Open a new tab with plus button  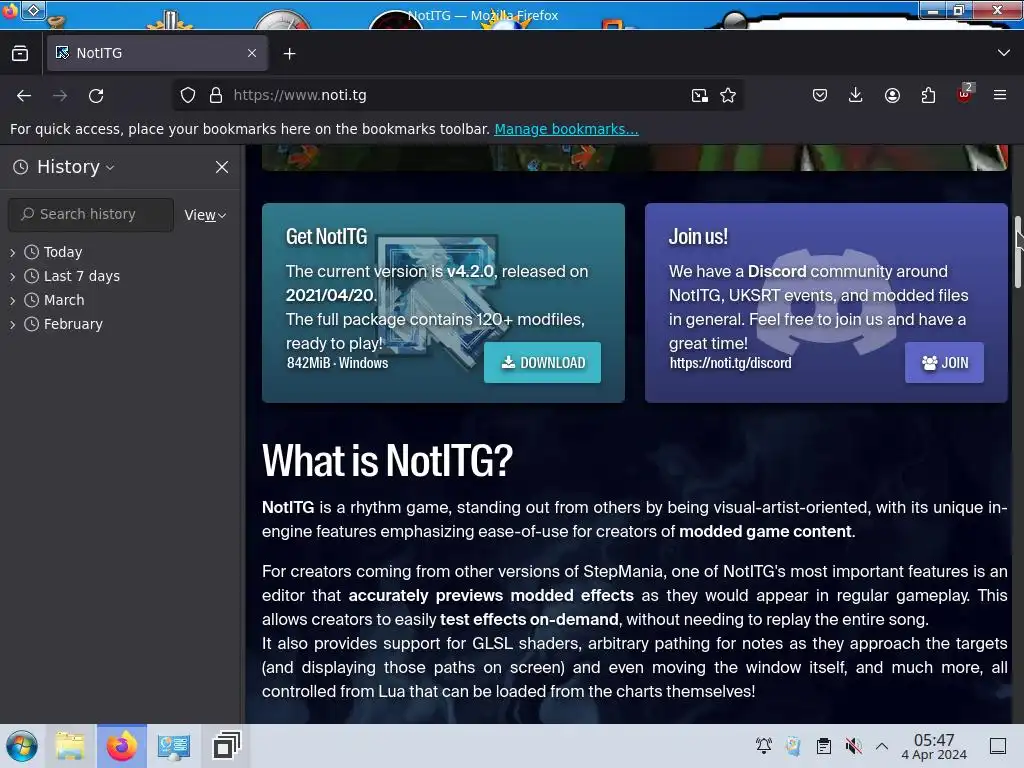pos(289,54)
